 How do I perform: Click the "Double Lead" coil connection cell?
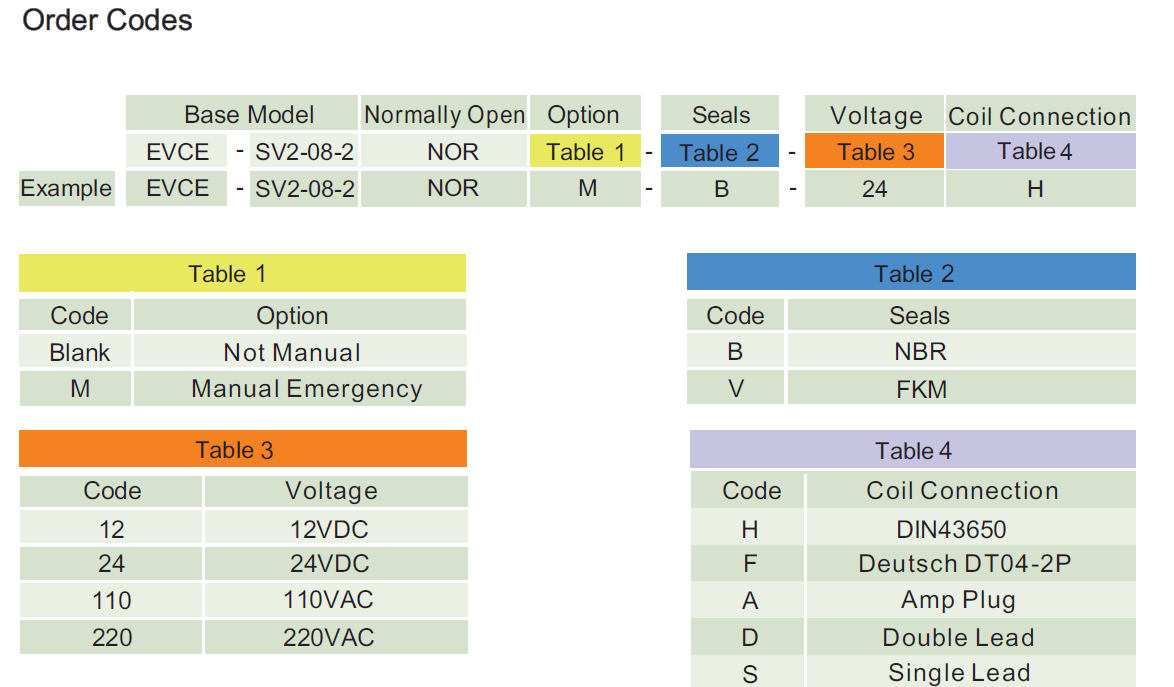(958, 638)
